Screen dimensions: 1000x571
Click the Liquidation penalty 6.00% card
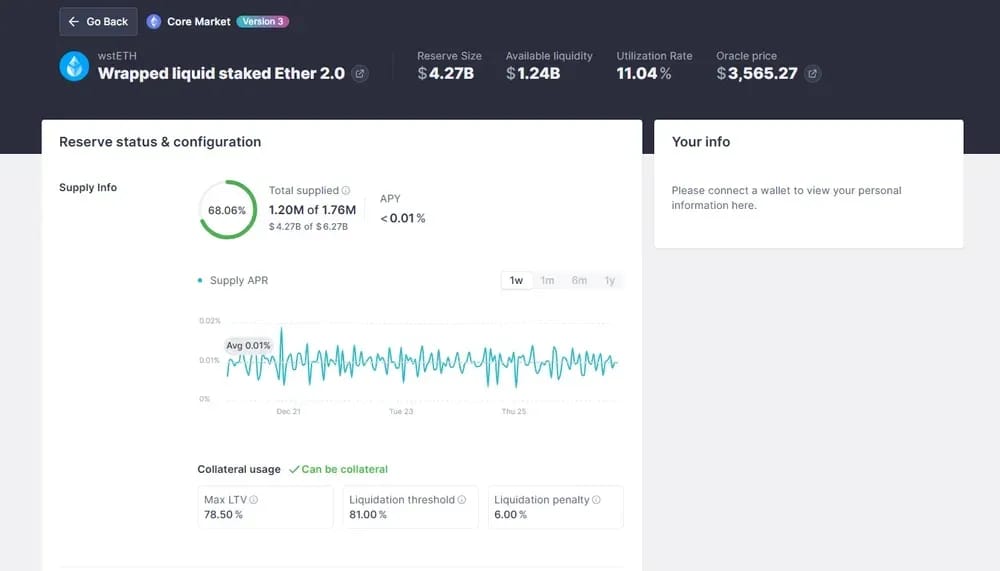pos(555,507)
